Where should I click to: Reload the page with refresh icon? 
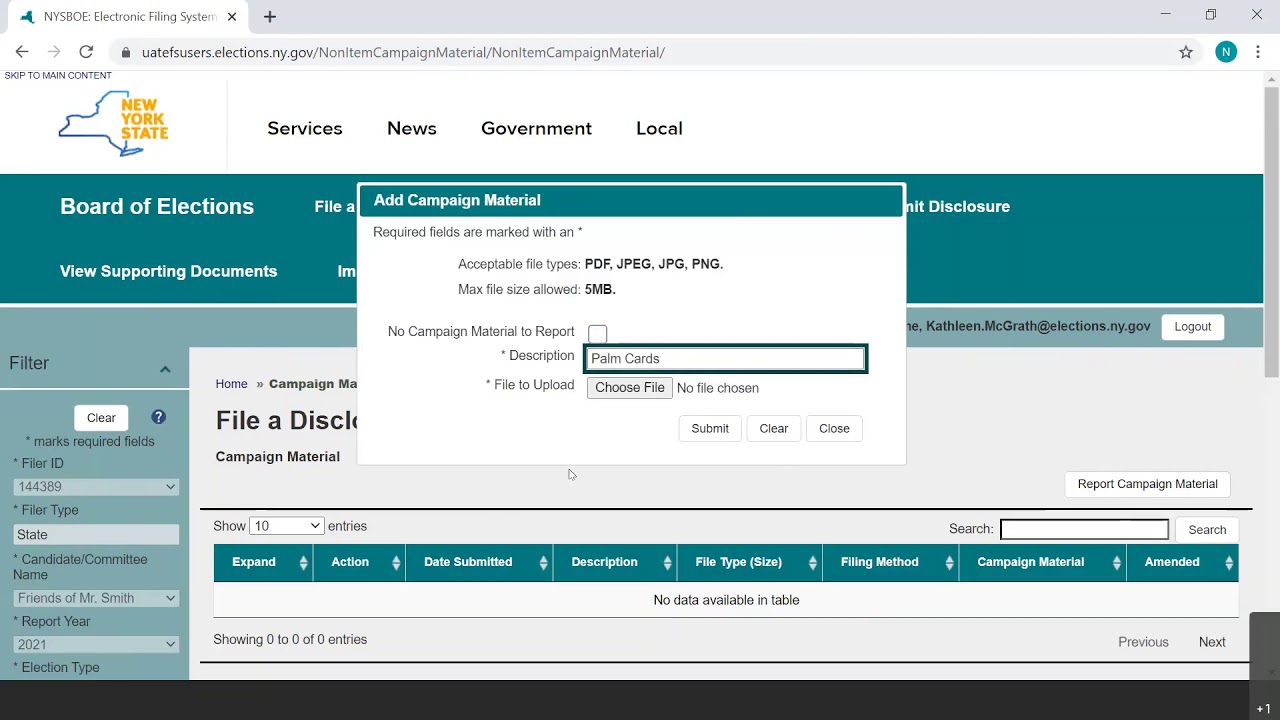(x=86, y=52)
